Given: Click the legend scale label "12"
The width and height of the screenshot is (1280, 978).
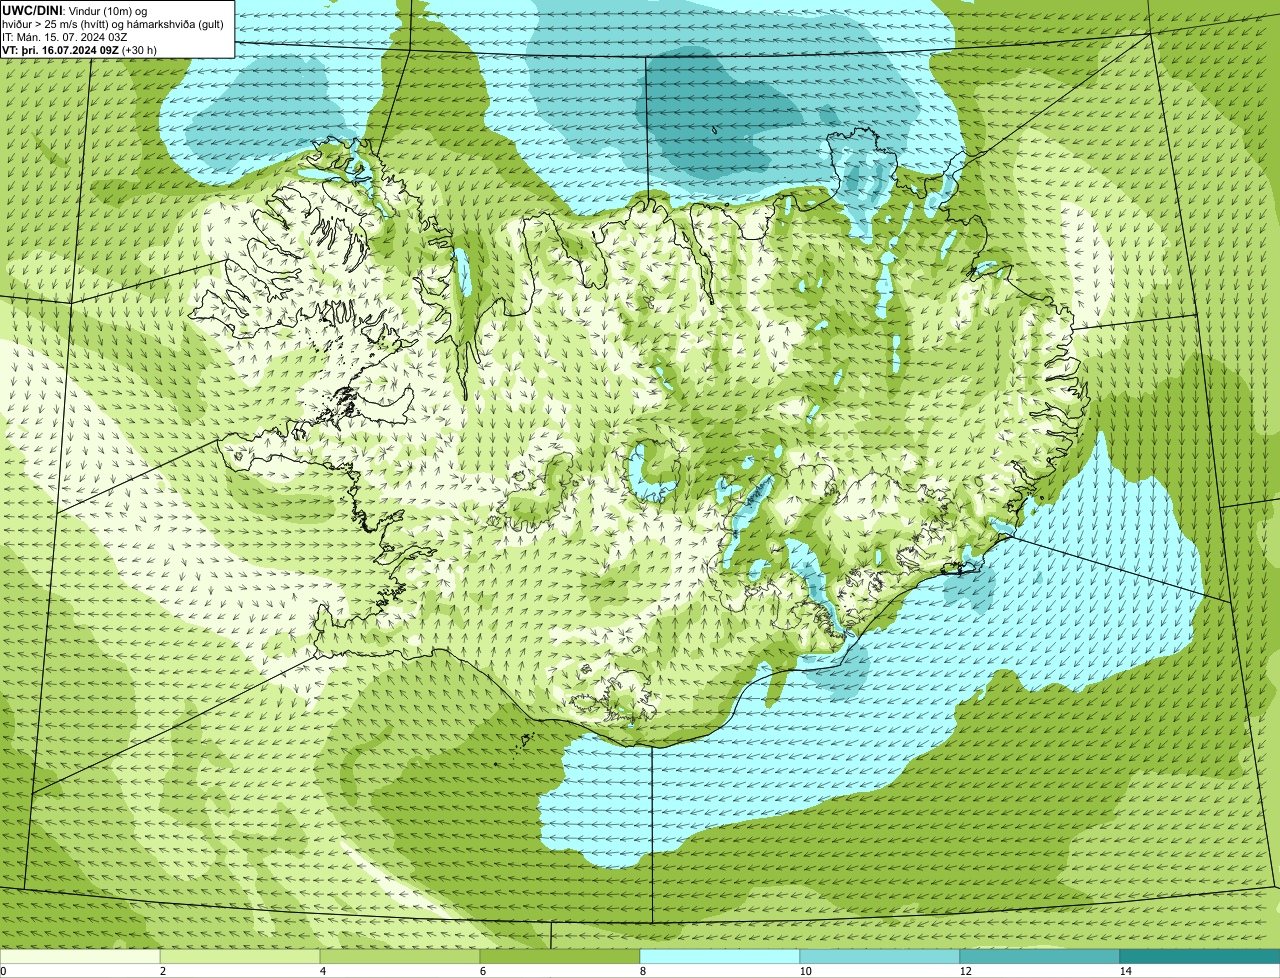Looking at the screenshot, I should click(965, 971).
